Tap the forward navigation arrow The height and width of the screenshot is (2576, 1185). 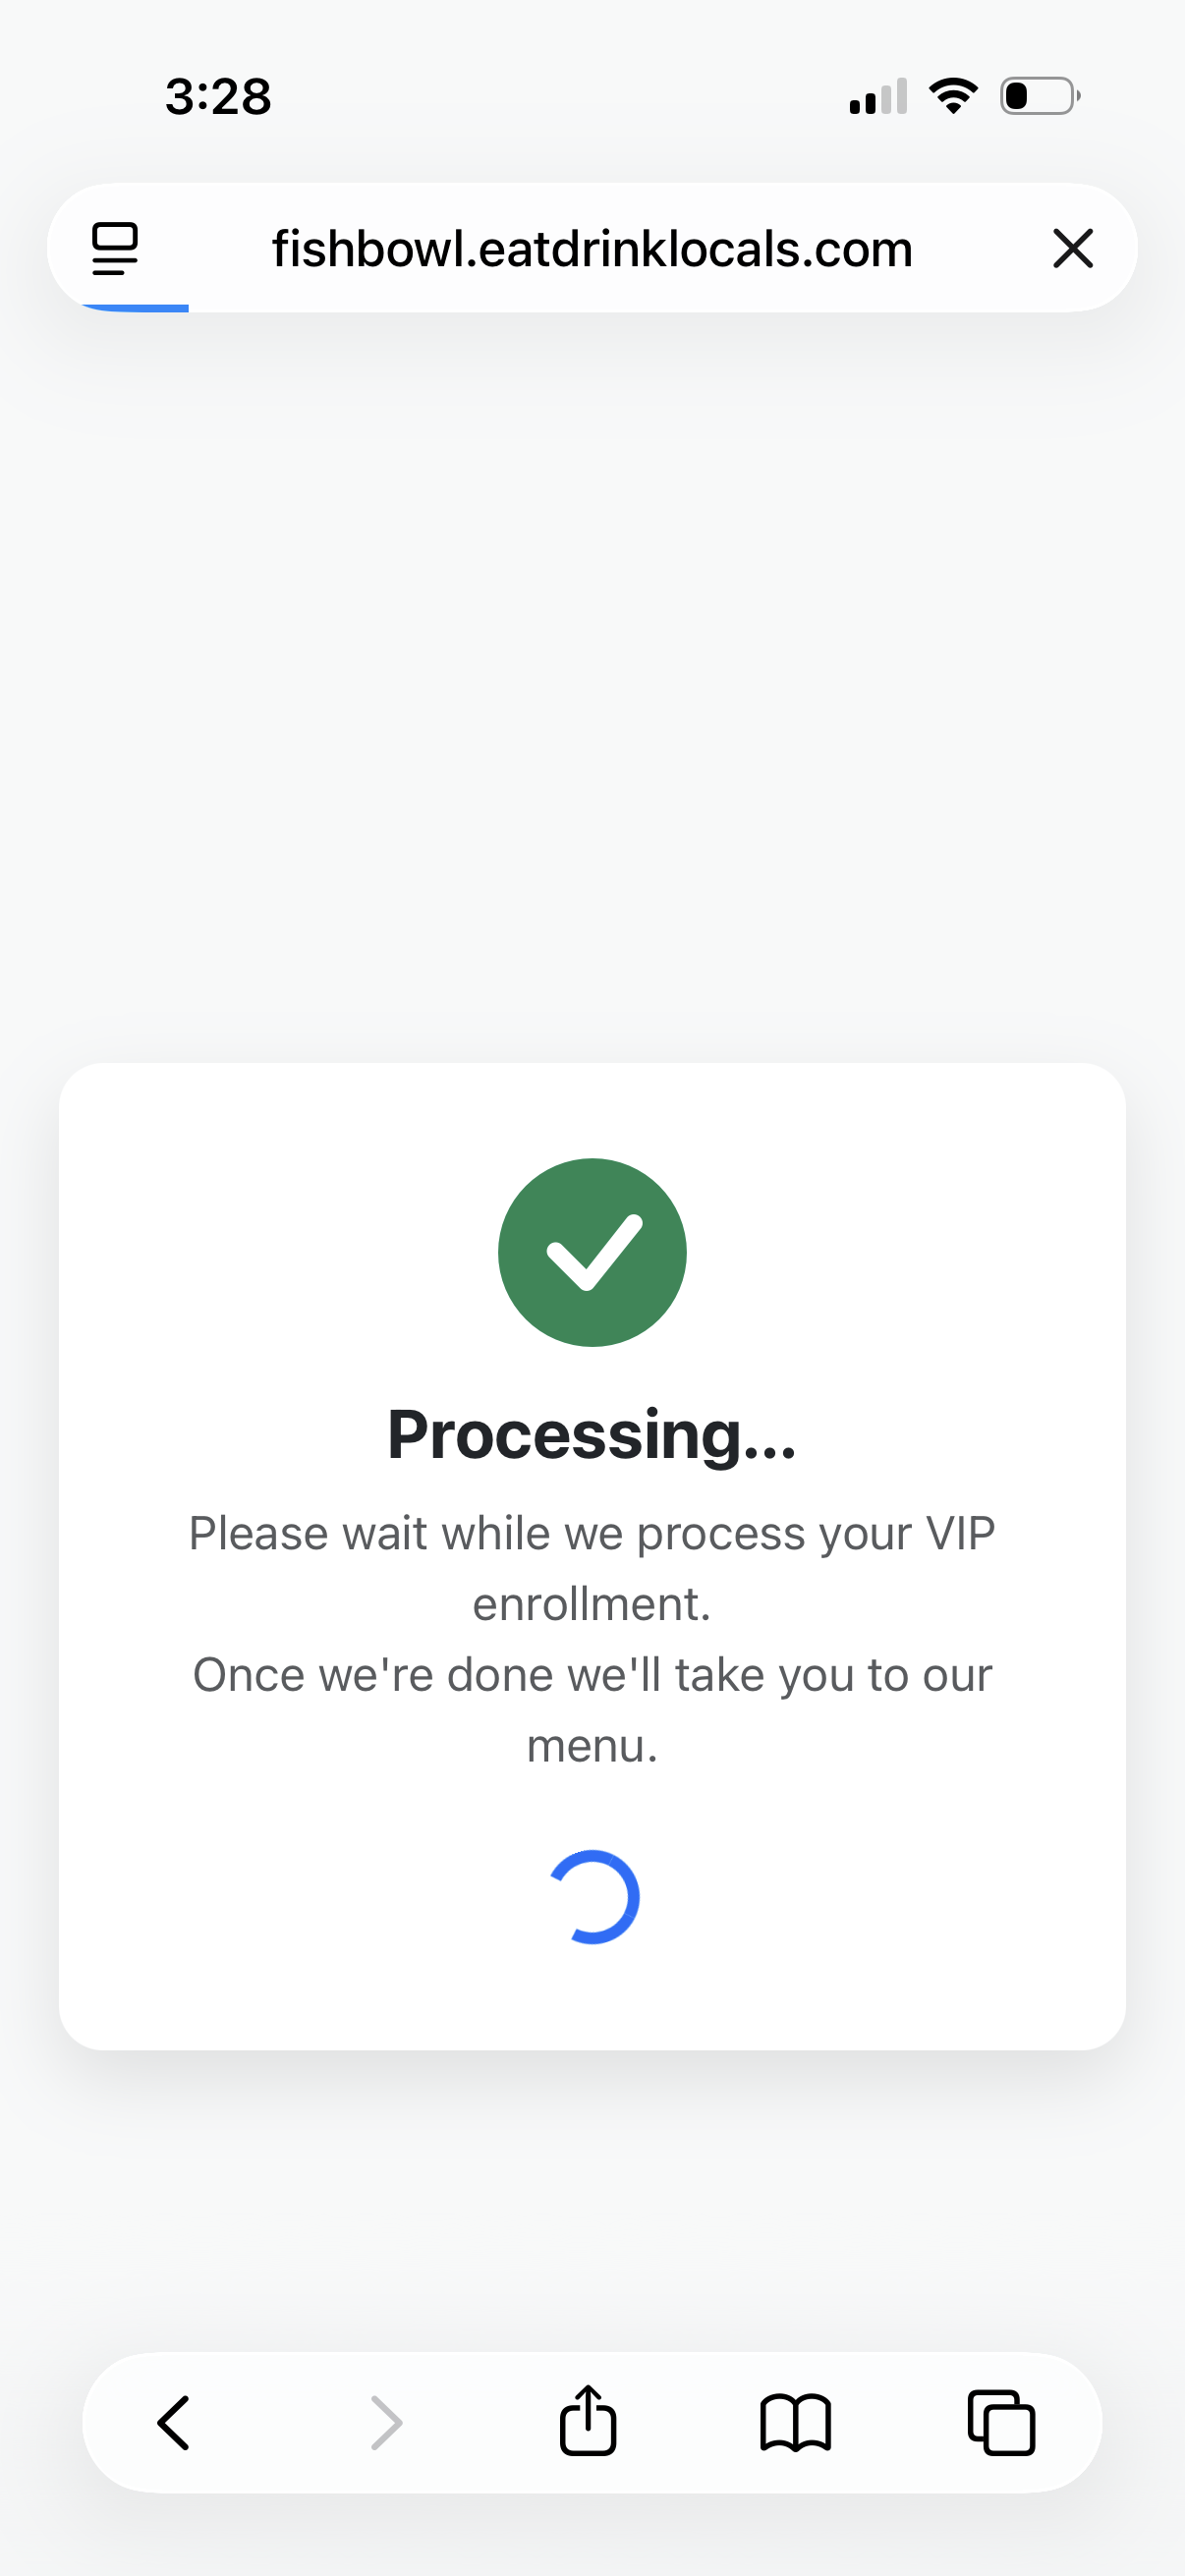[386, 2422]
